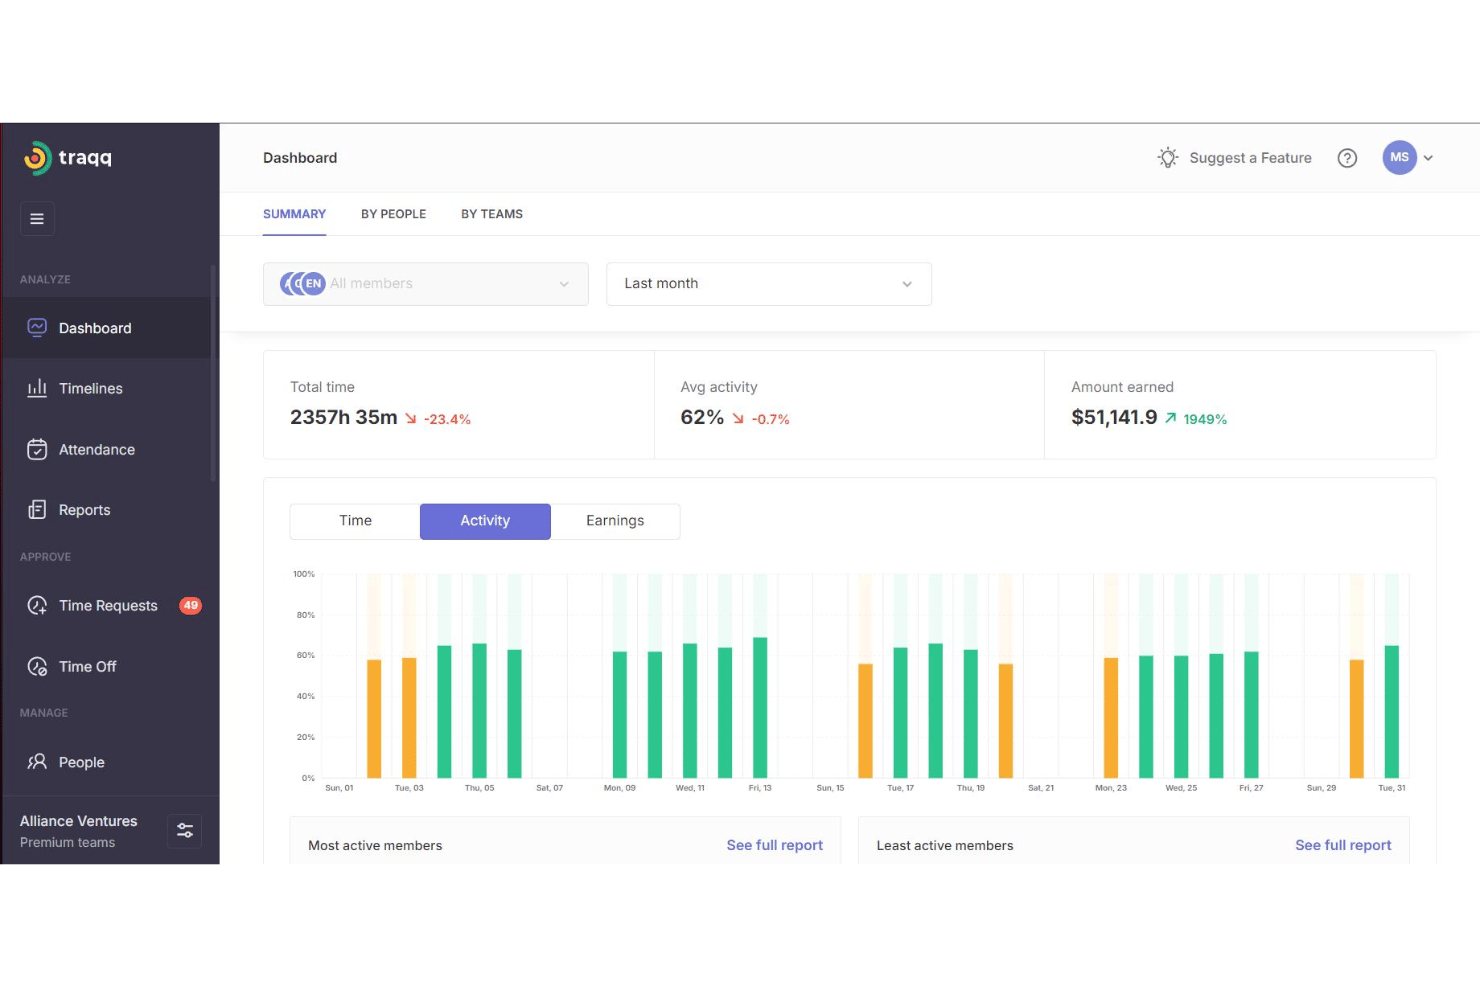Click the EN member avatar chip
Screen dimensions: 1480x987
pos(314,284)
